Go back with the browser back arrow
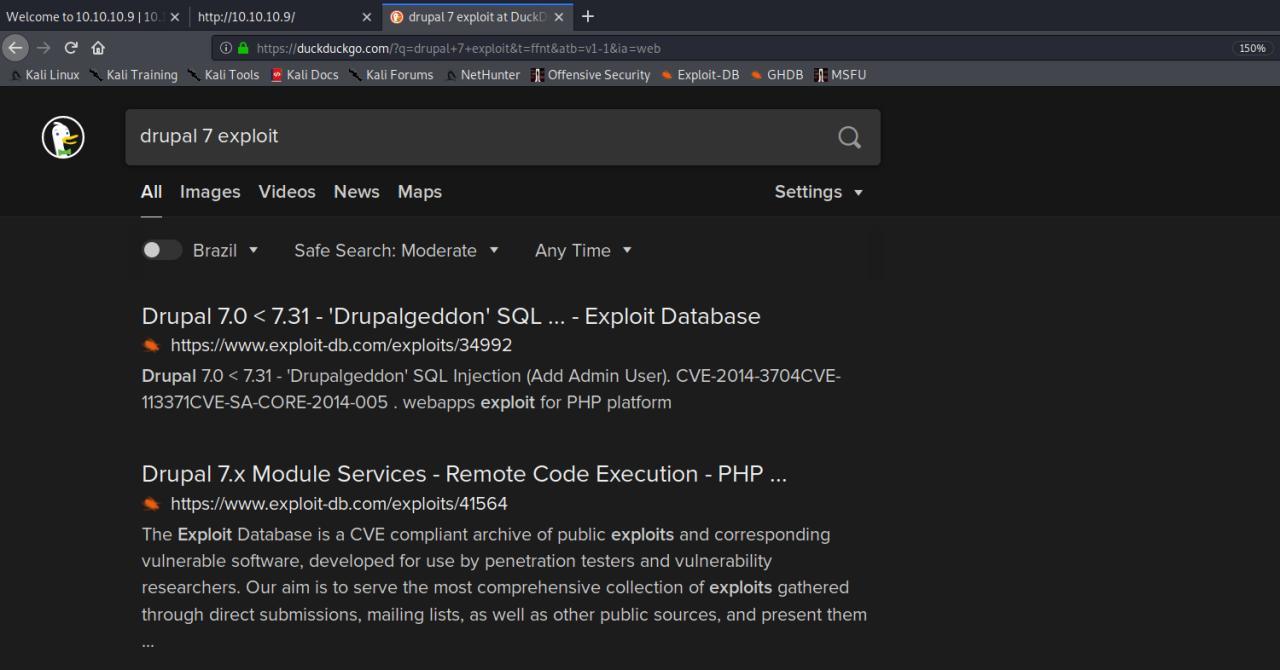 [14, 47]
